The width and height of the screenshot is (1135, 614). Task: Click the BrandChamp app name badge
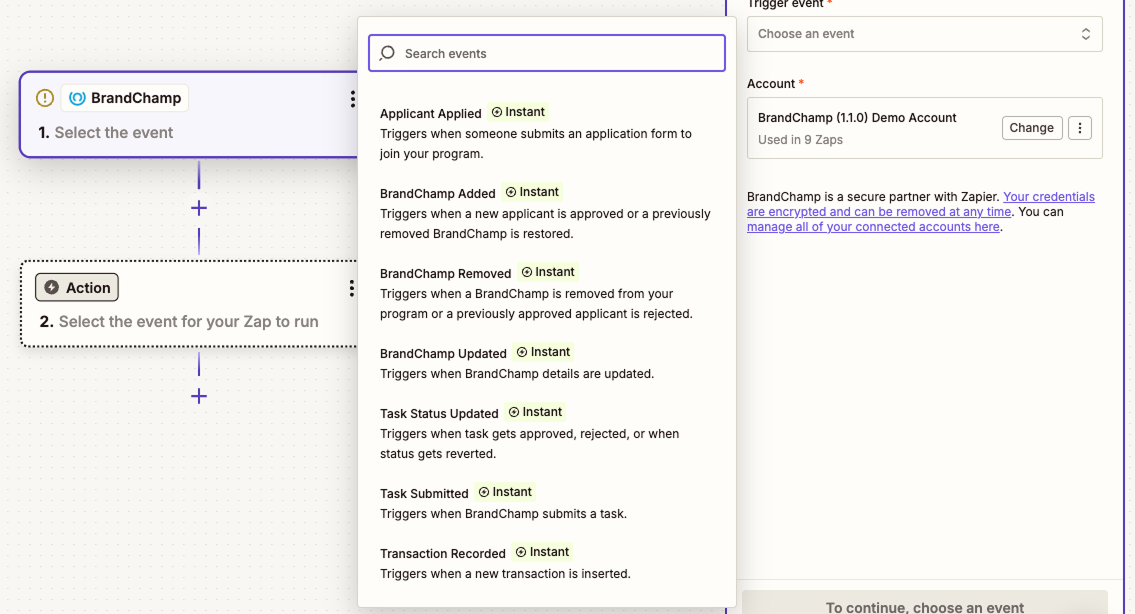tap(125, 98)
